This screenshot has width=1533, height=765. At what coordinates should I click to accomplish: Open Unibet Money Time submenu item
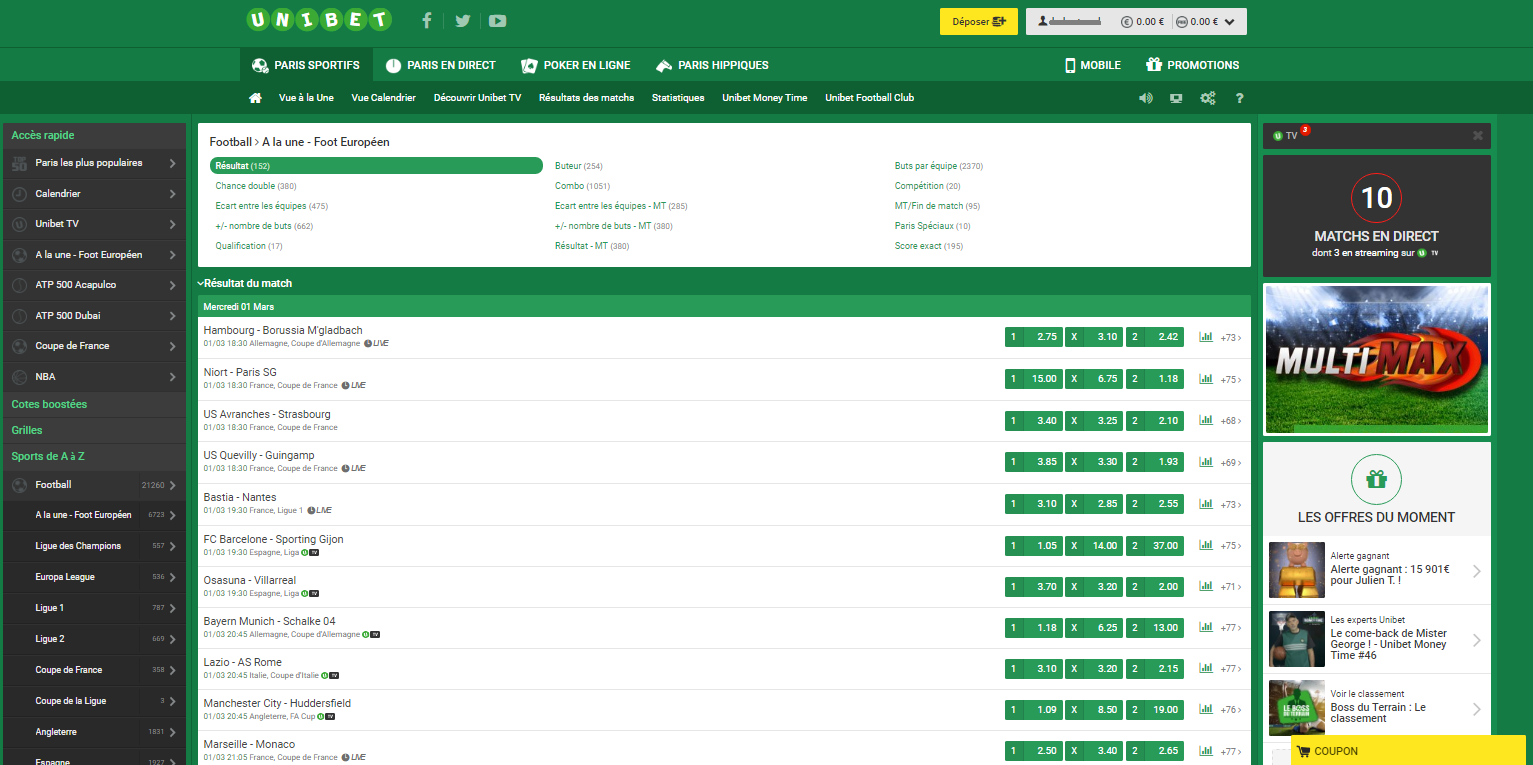point(764,98)
